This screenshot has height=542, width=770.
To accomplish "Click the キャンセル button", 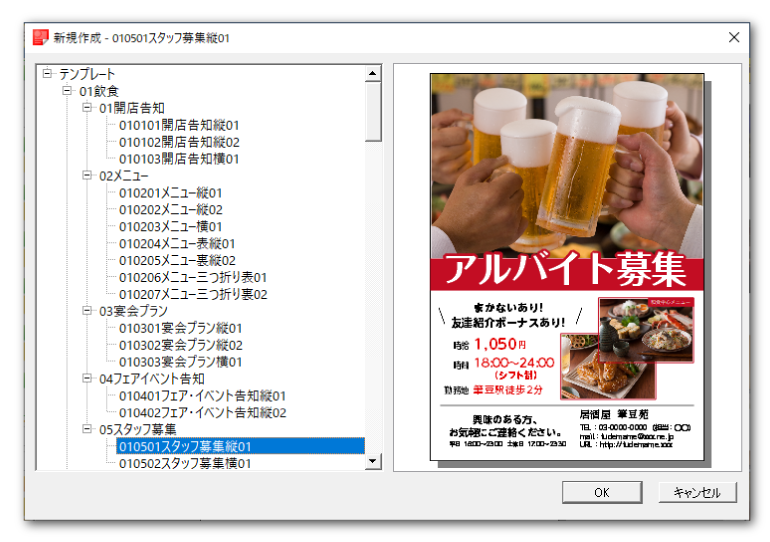I will click(697, 492).
